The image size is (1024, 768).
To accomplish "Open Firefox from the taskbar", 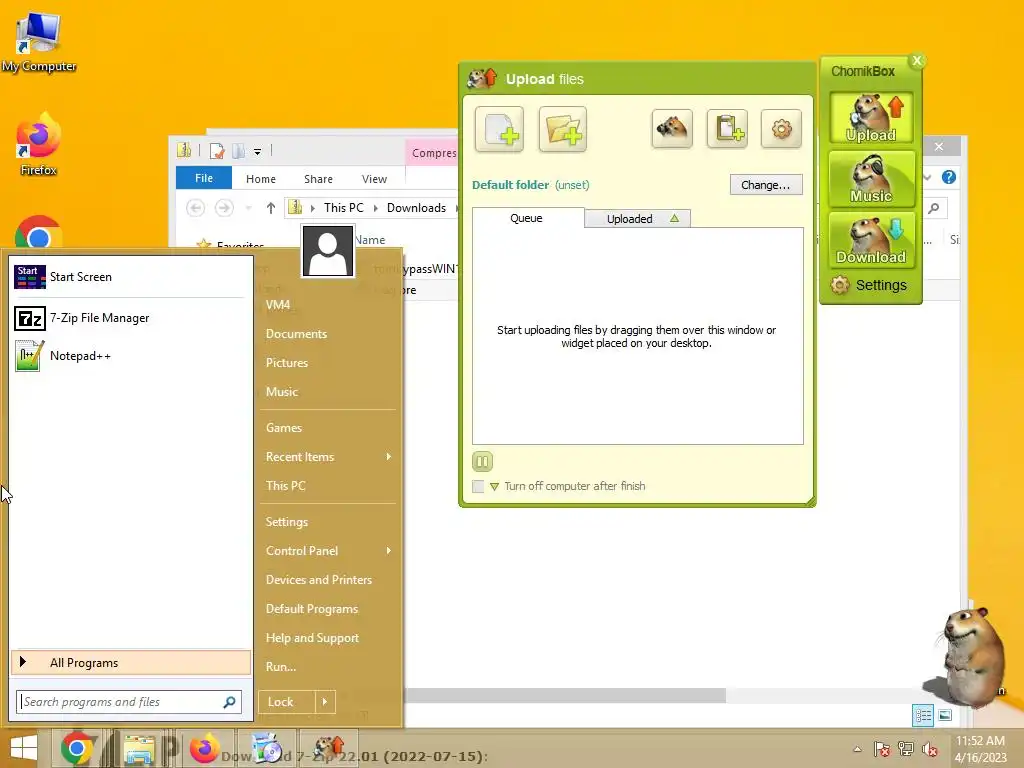I will pyautogui.click(x=204, y=748).
